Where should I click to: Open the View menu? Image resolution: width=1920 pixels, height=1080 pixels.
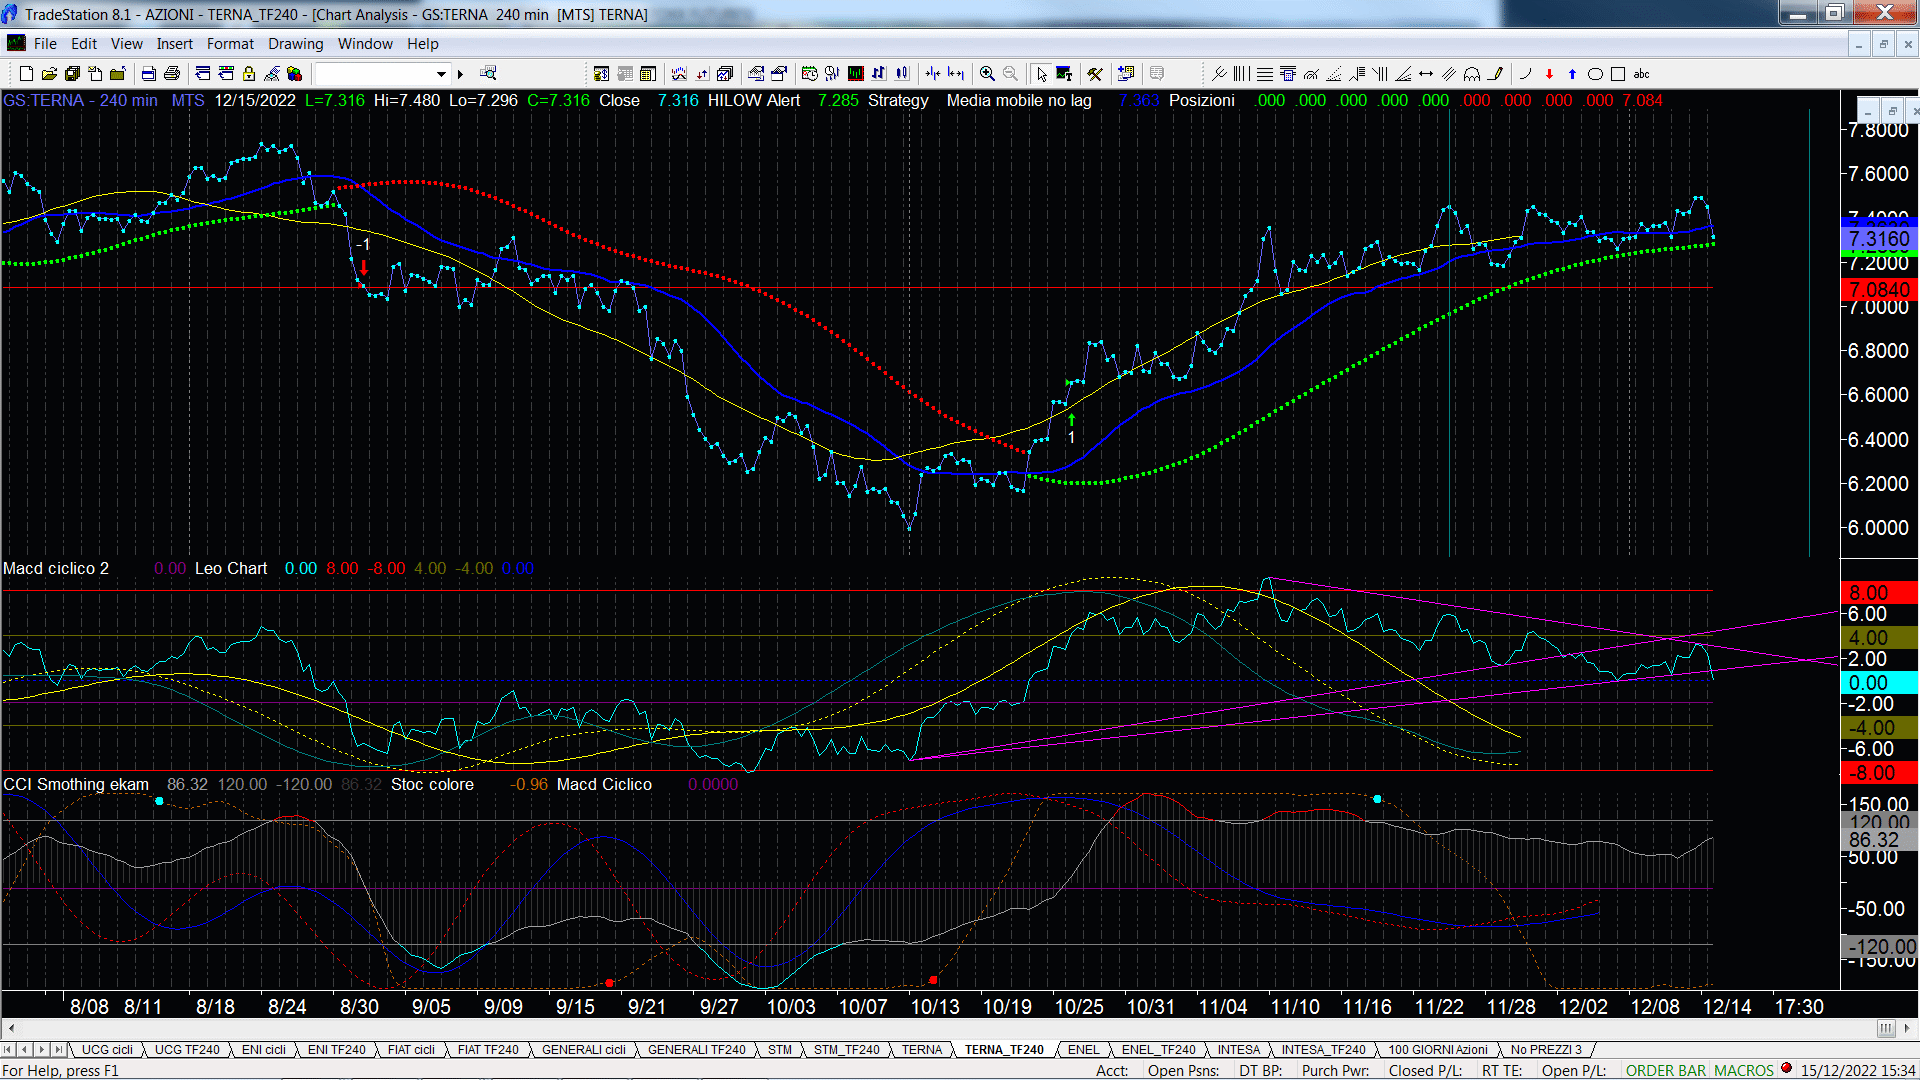pos(126,44)
